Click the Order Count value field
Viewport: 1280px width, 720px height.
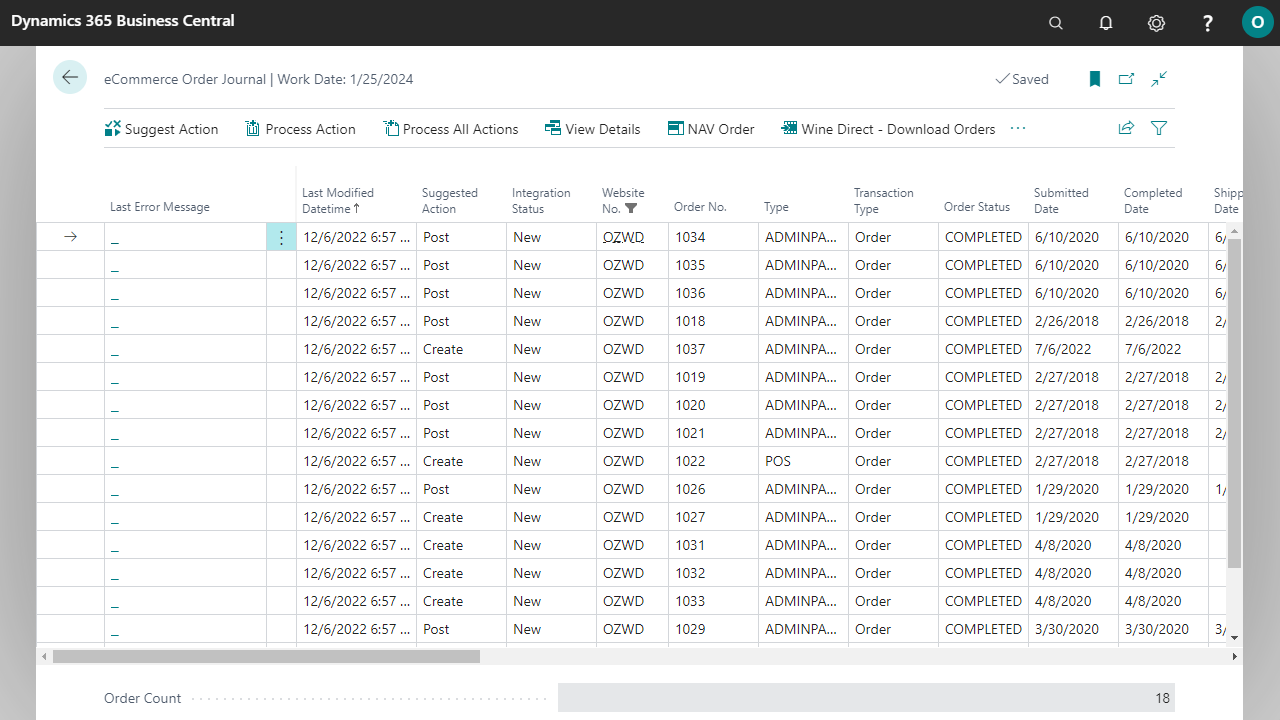[x=866, y=698]
